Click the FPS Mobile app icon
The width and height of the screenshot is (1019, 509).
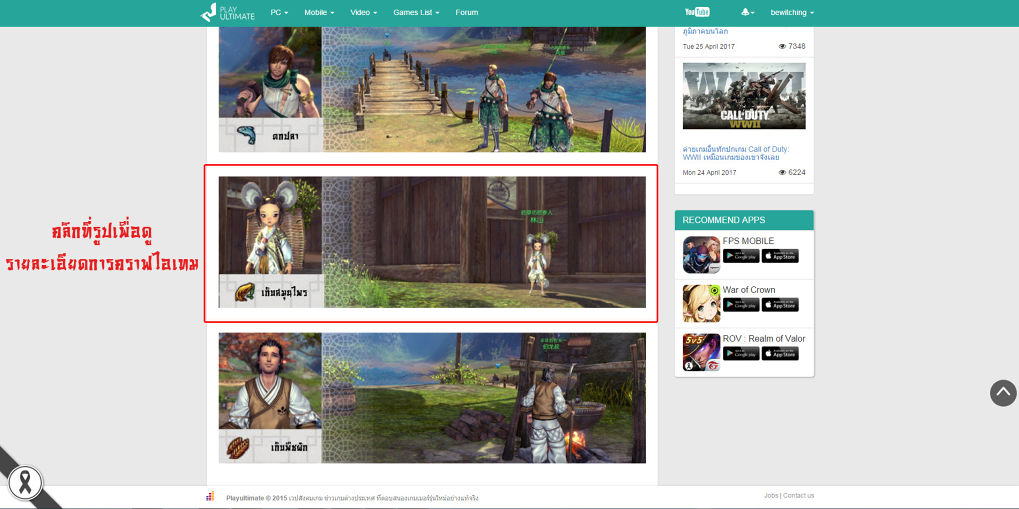701,255
